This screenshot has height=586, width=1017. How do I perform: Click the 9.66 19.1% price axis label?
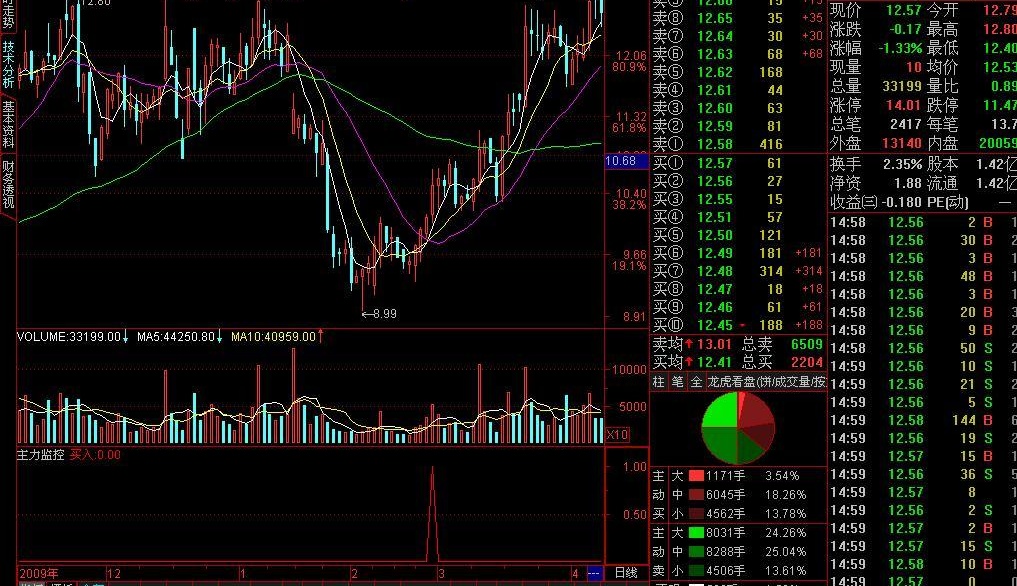(x=630, y=260)
